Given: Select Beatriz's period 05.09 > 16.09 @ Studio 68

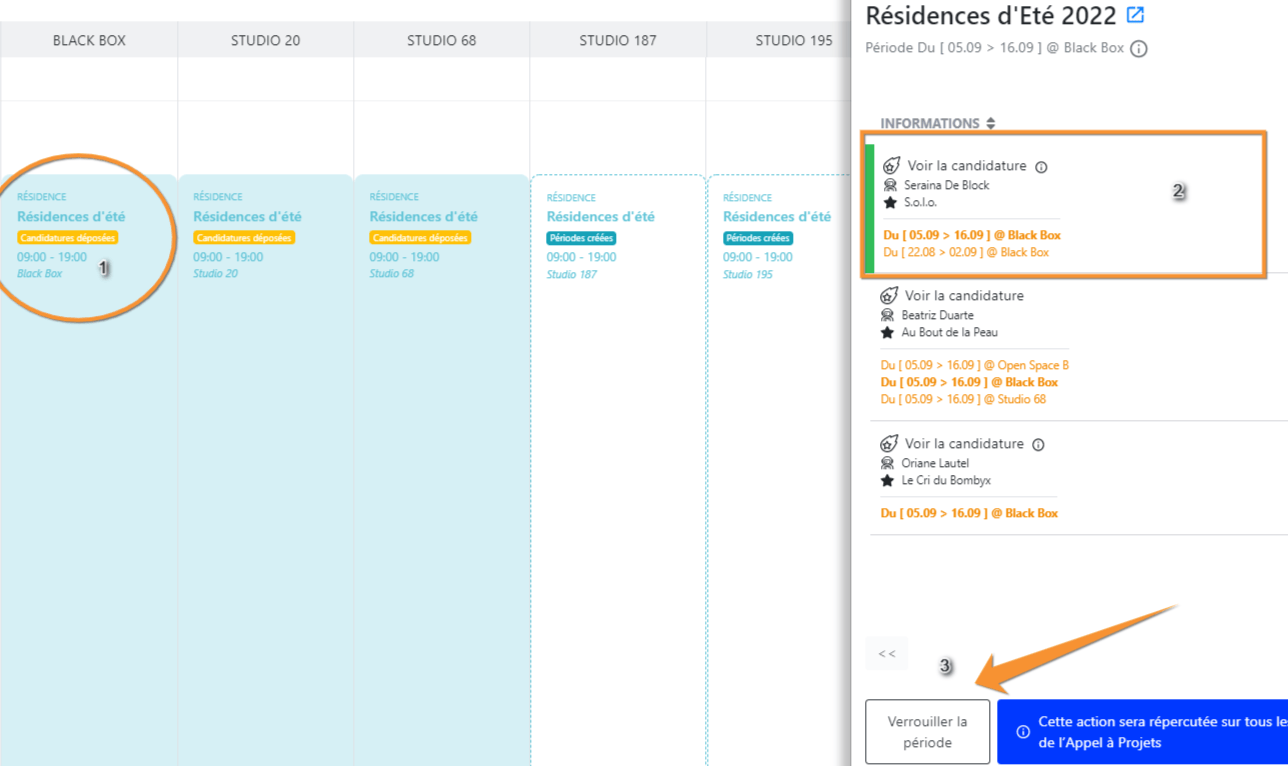Looking at the screenshot, I should click(963, 399).
